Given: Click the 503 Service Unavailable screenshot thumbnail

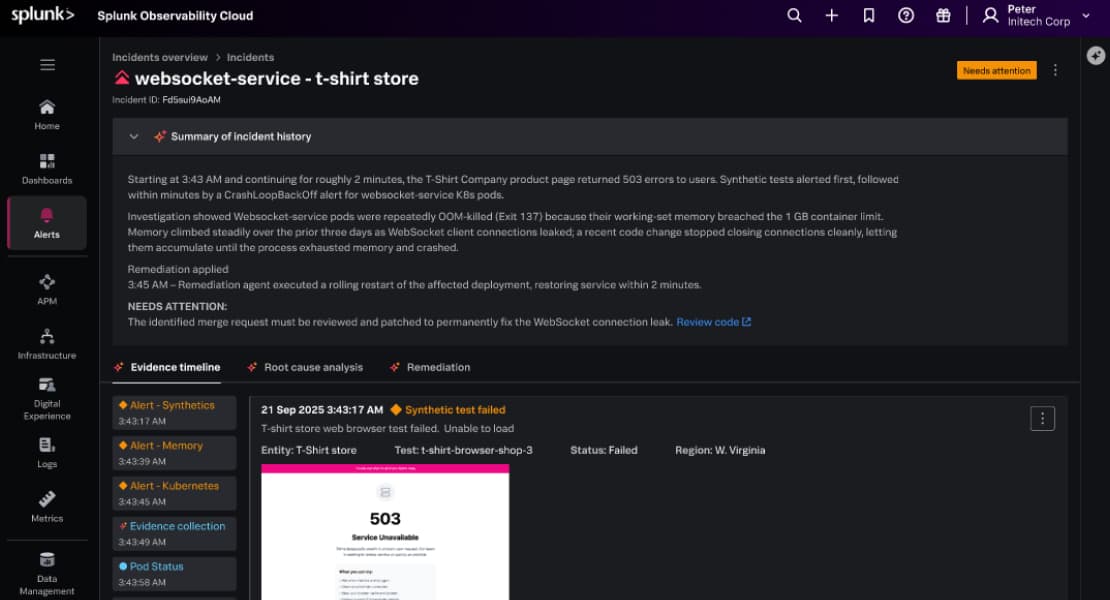Looking at the screenshot, I should pos(385,530).
